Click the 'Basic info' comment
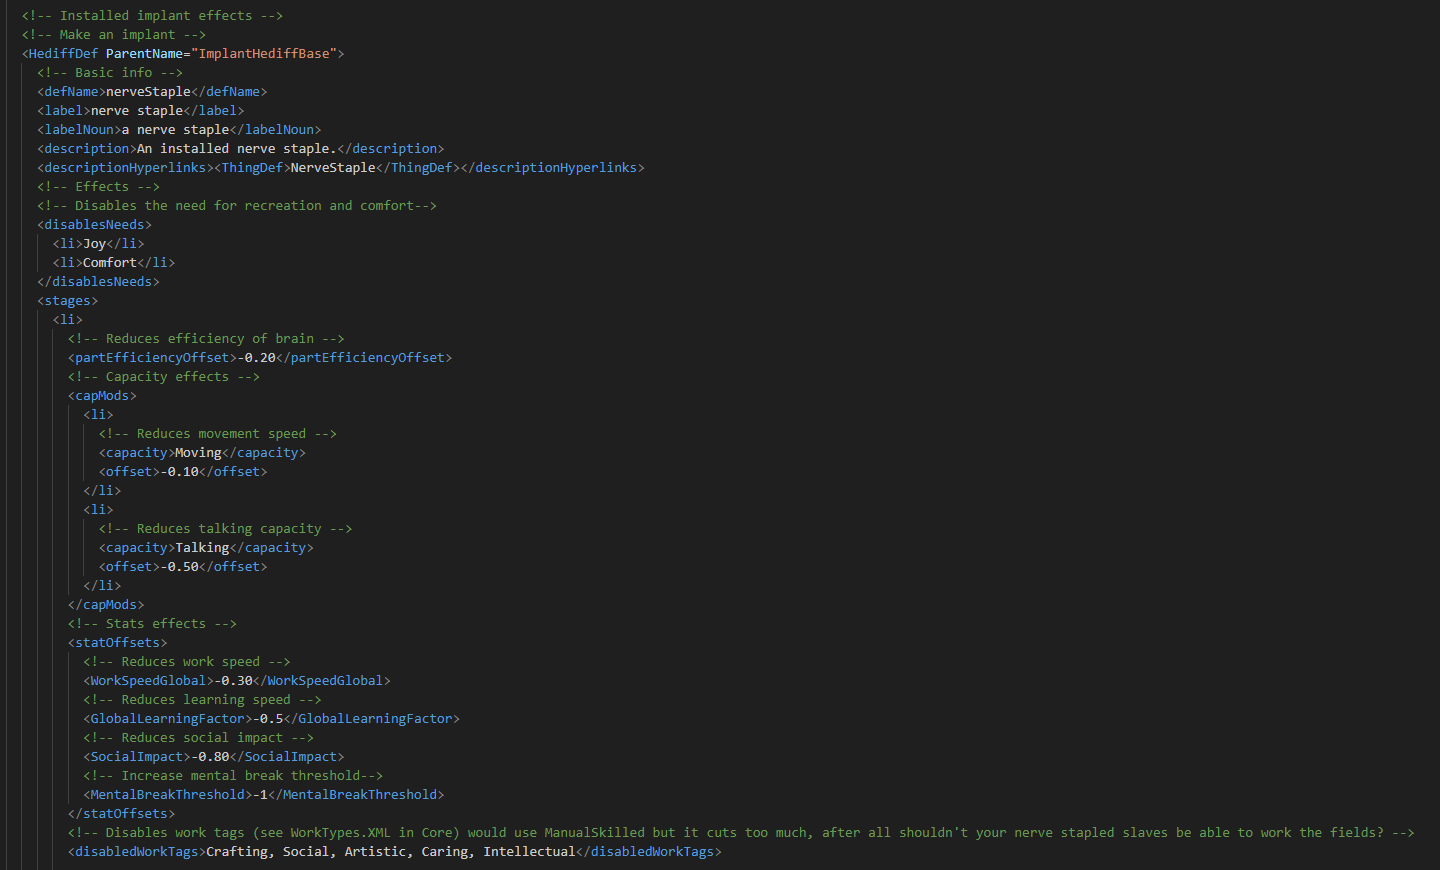This screenshot has height=870, width=1440. click(x=110, y=73)
